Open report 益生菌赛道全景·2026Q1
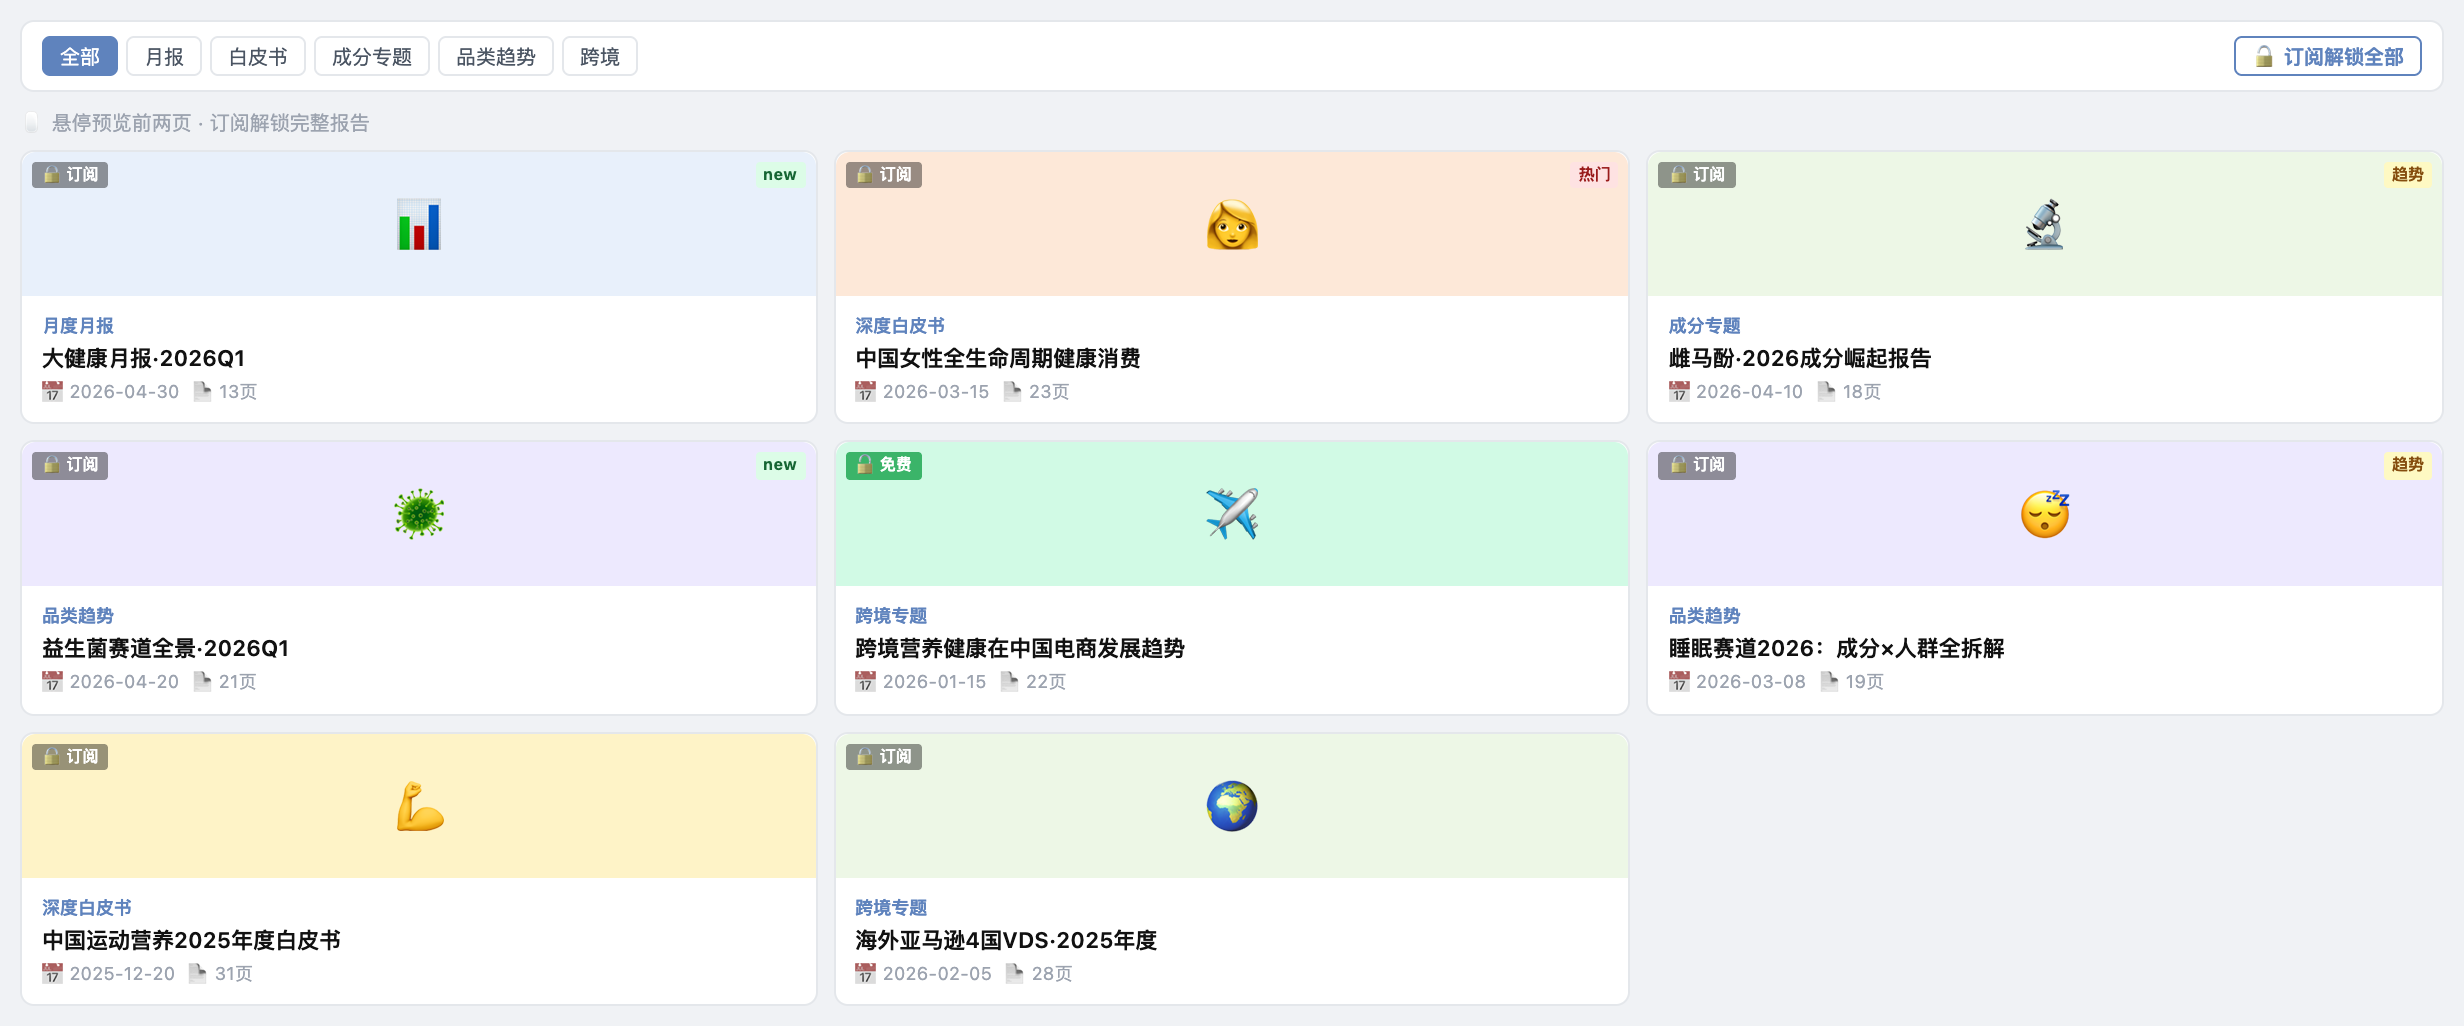Screen dimensions: 2464x1026 point(165,648)
